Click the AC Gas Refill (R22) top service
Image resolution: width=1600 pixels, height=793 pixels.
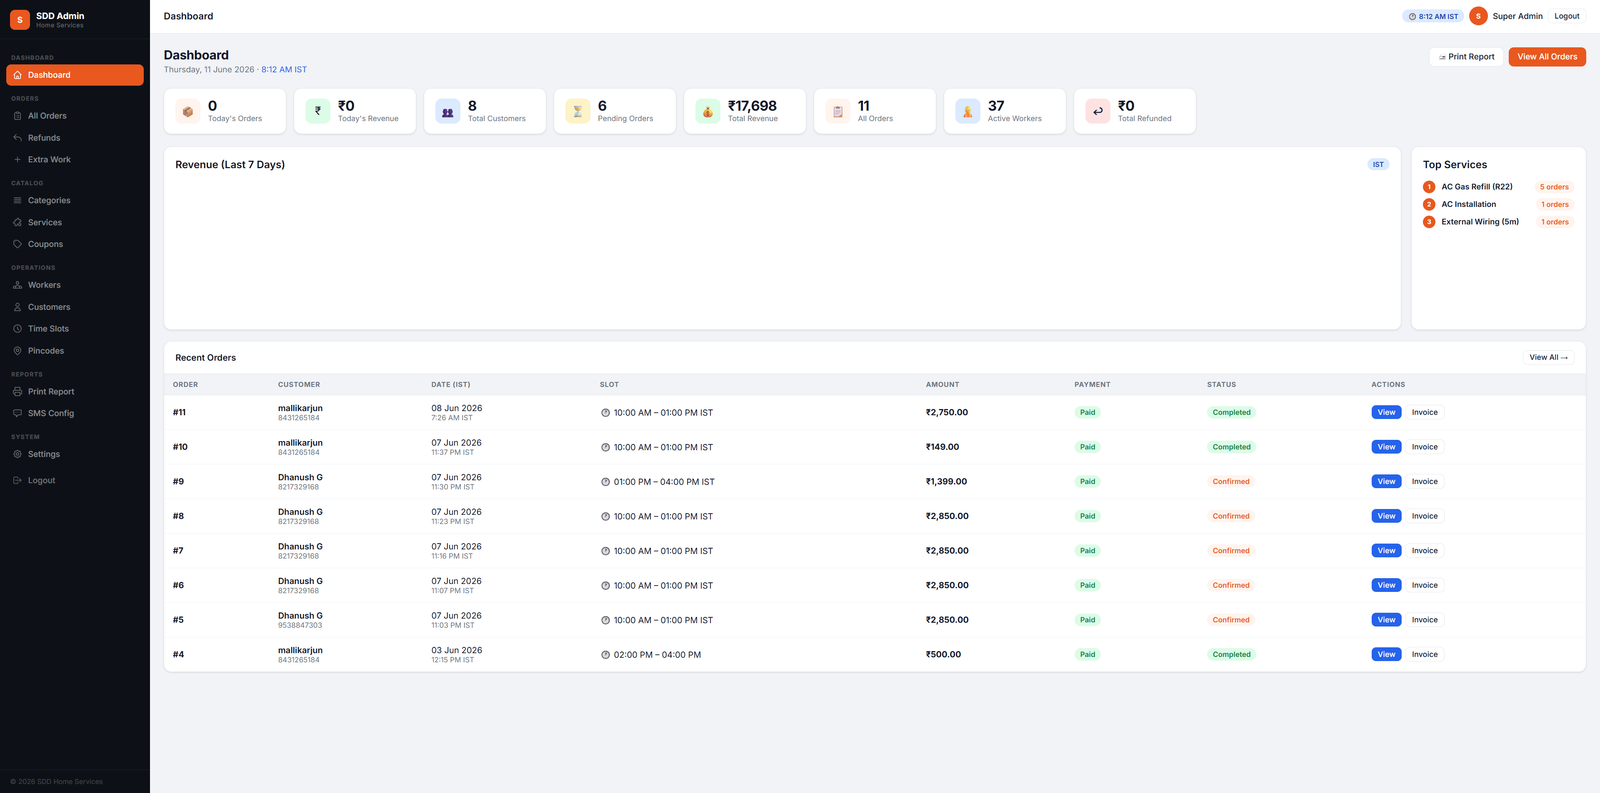tap(1477, 187)
